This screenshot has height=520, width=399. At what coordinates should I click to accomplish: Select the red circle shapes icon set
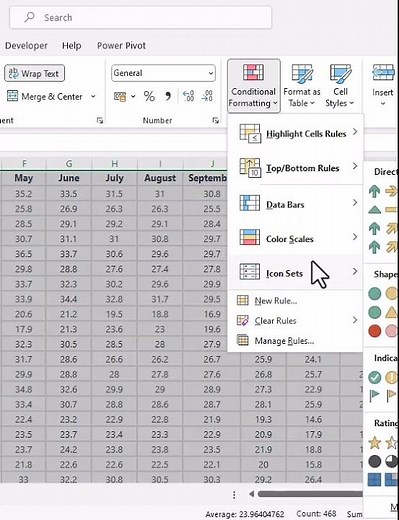click(x=375, y=331)
